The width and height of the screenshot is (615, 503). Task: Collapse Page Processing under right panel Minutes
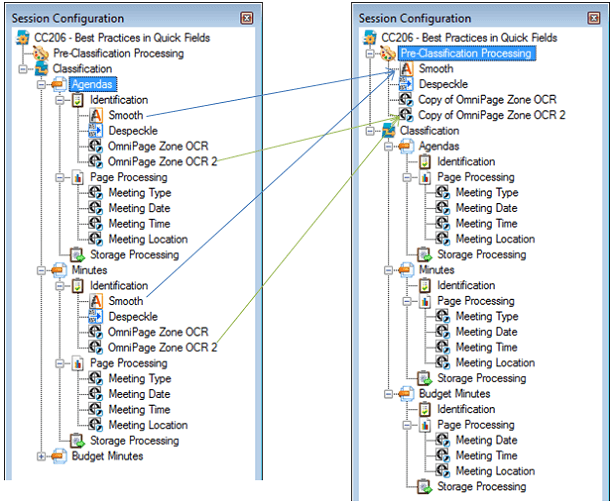pyautogui.click(x=407, y=301)
